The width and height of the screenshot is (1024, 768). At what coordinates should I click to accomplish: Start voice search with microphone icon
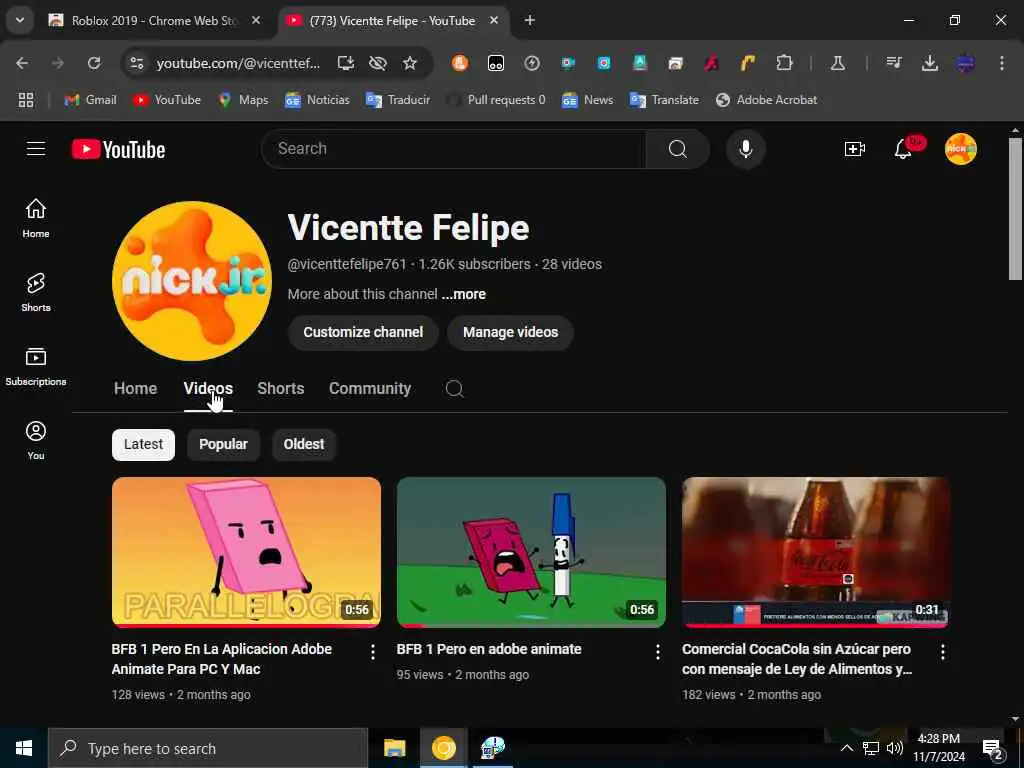(x=745, y=149)
